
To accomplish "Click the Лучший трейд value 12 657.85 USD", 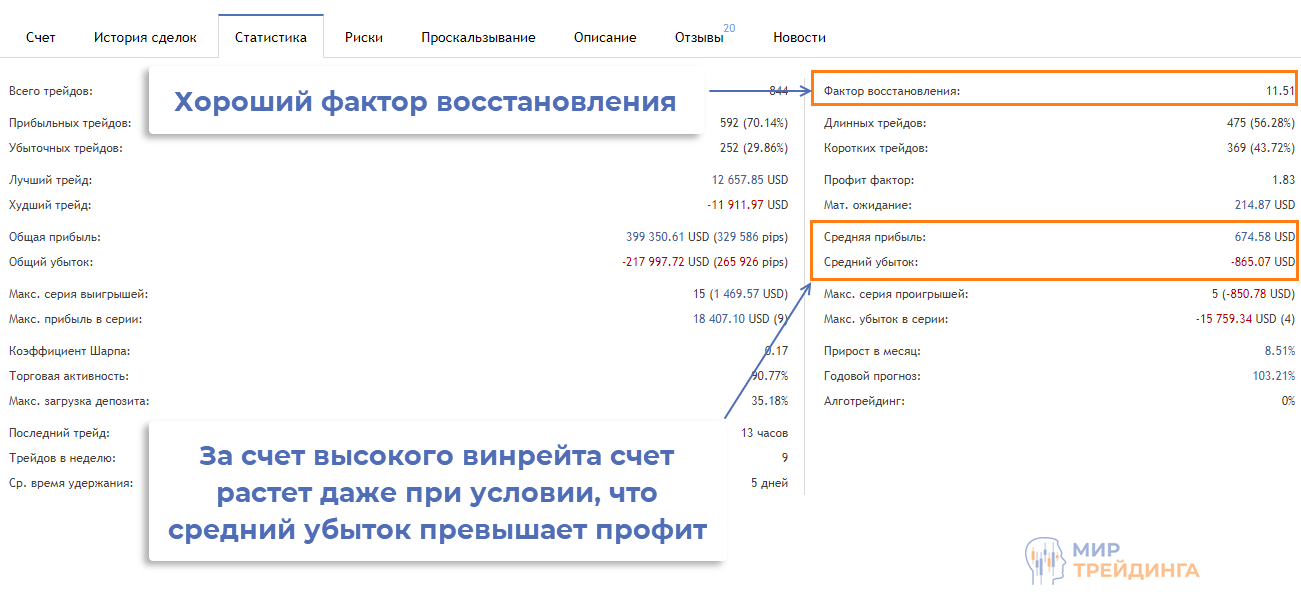I will click(x=749, y=180).
